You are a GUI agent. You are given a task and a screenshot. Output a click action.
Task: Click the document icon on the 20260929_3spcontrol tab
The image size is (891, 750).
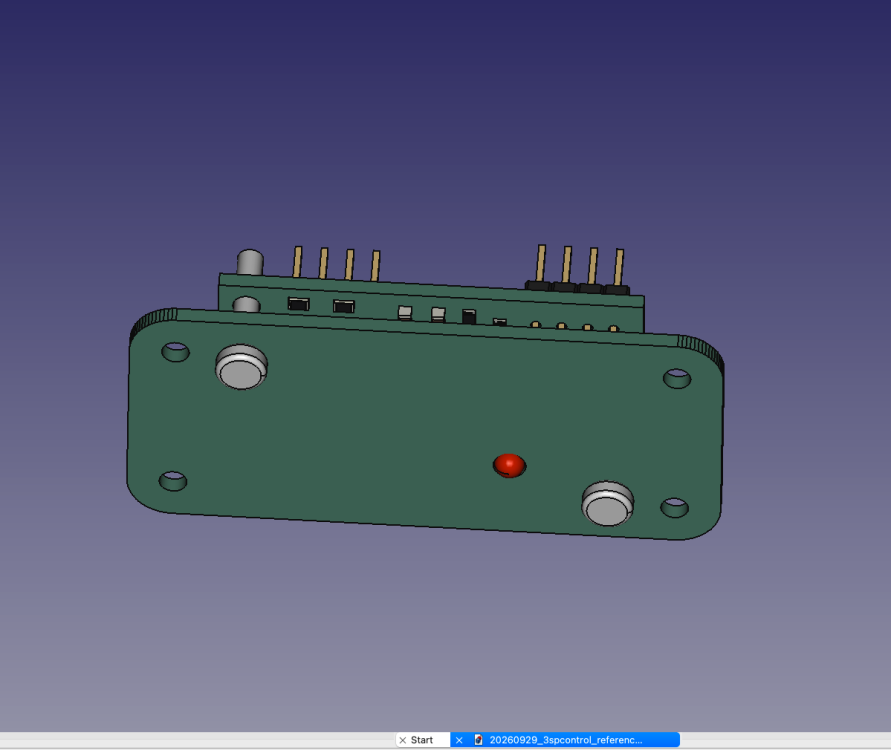478,740
